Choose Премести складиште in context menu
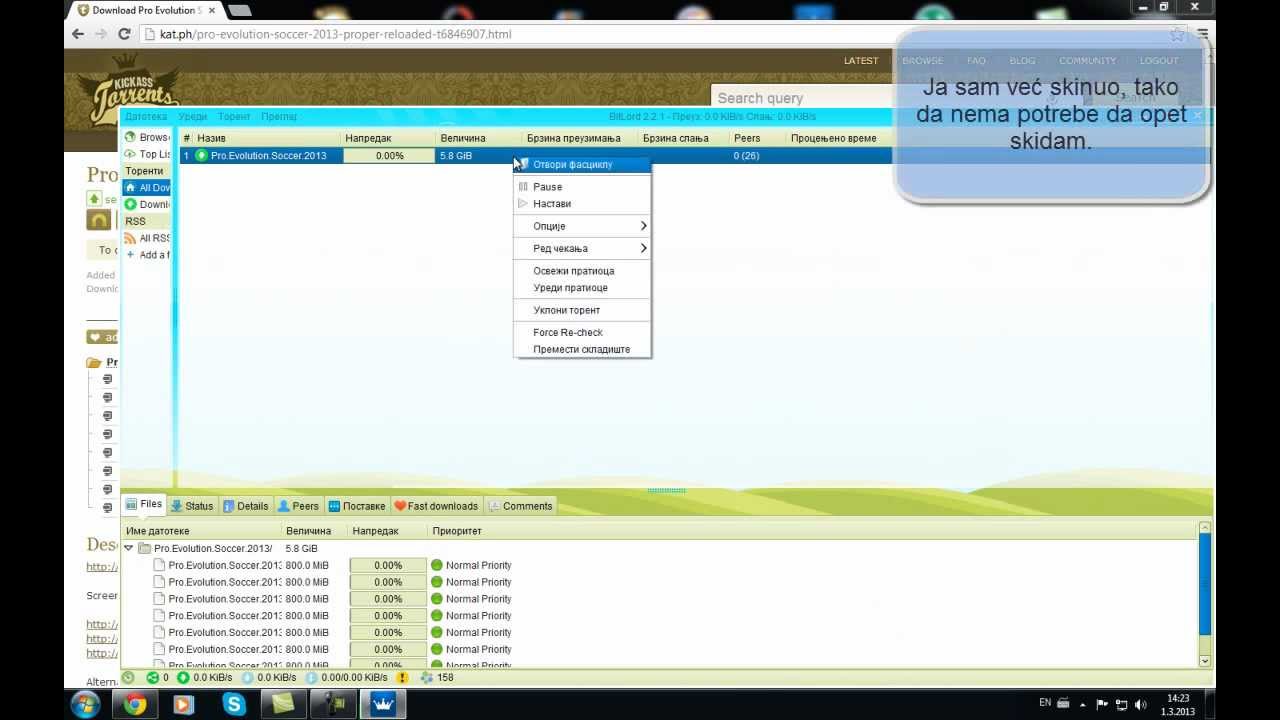 [582, 349]
